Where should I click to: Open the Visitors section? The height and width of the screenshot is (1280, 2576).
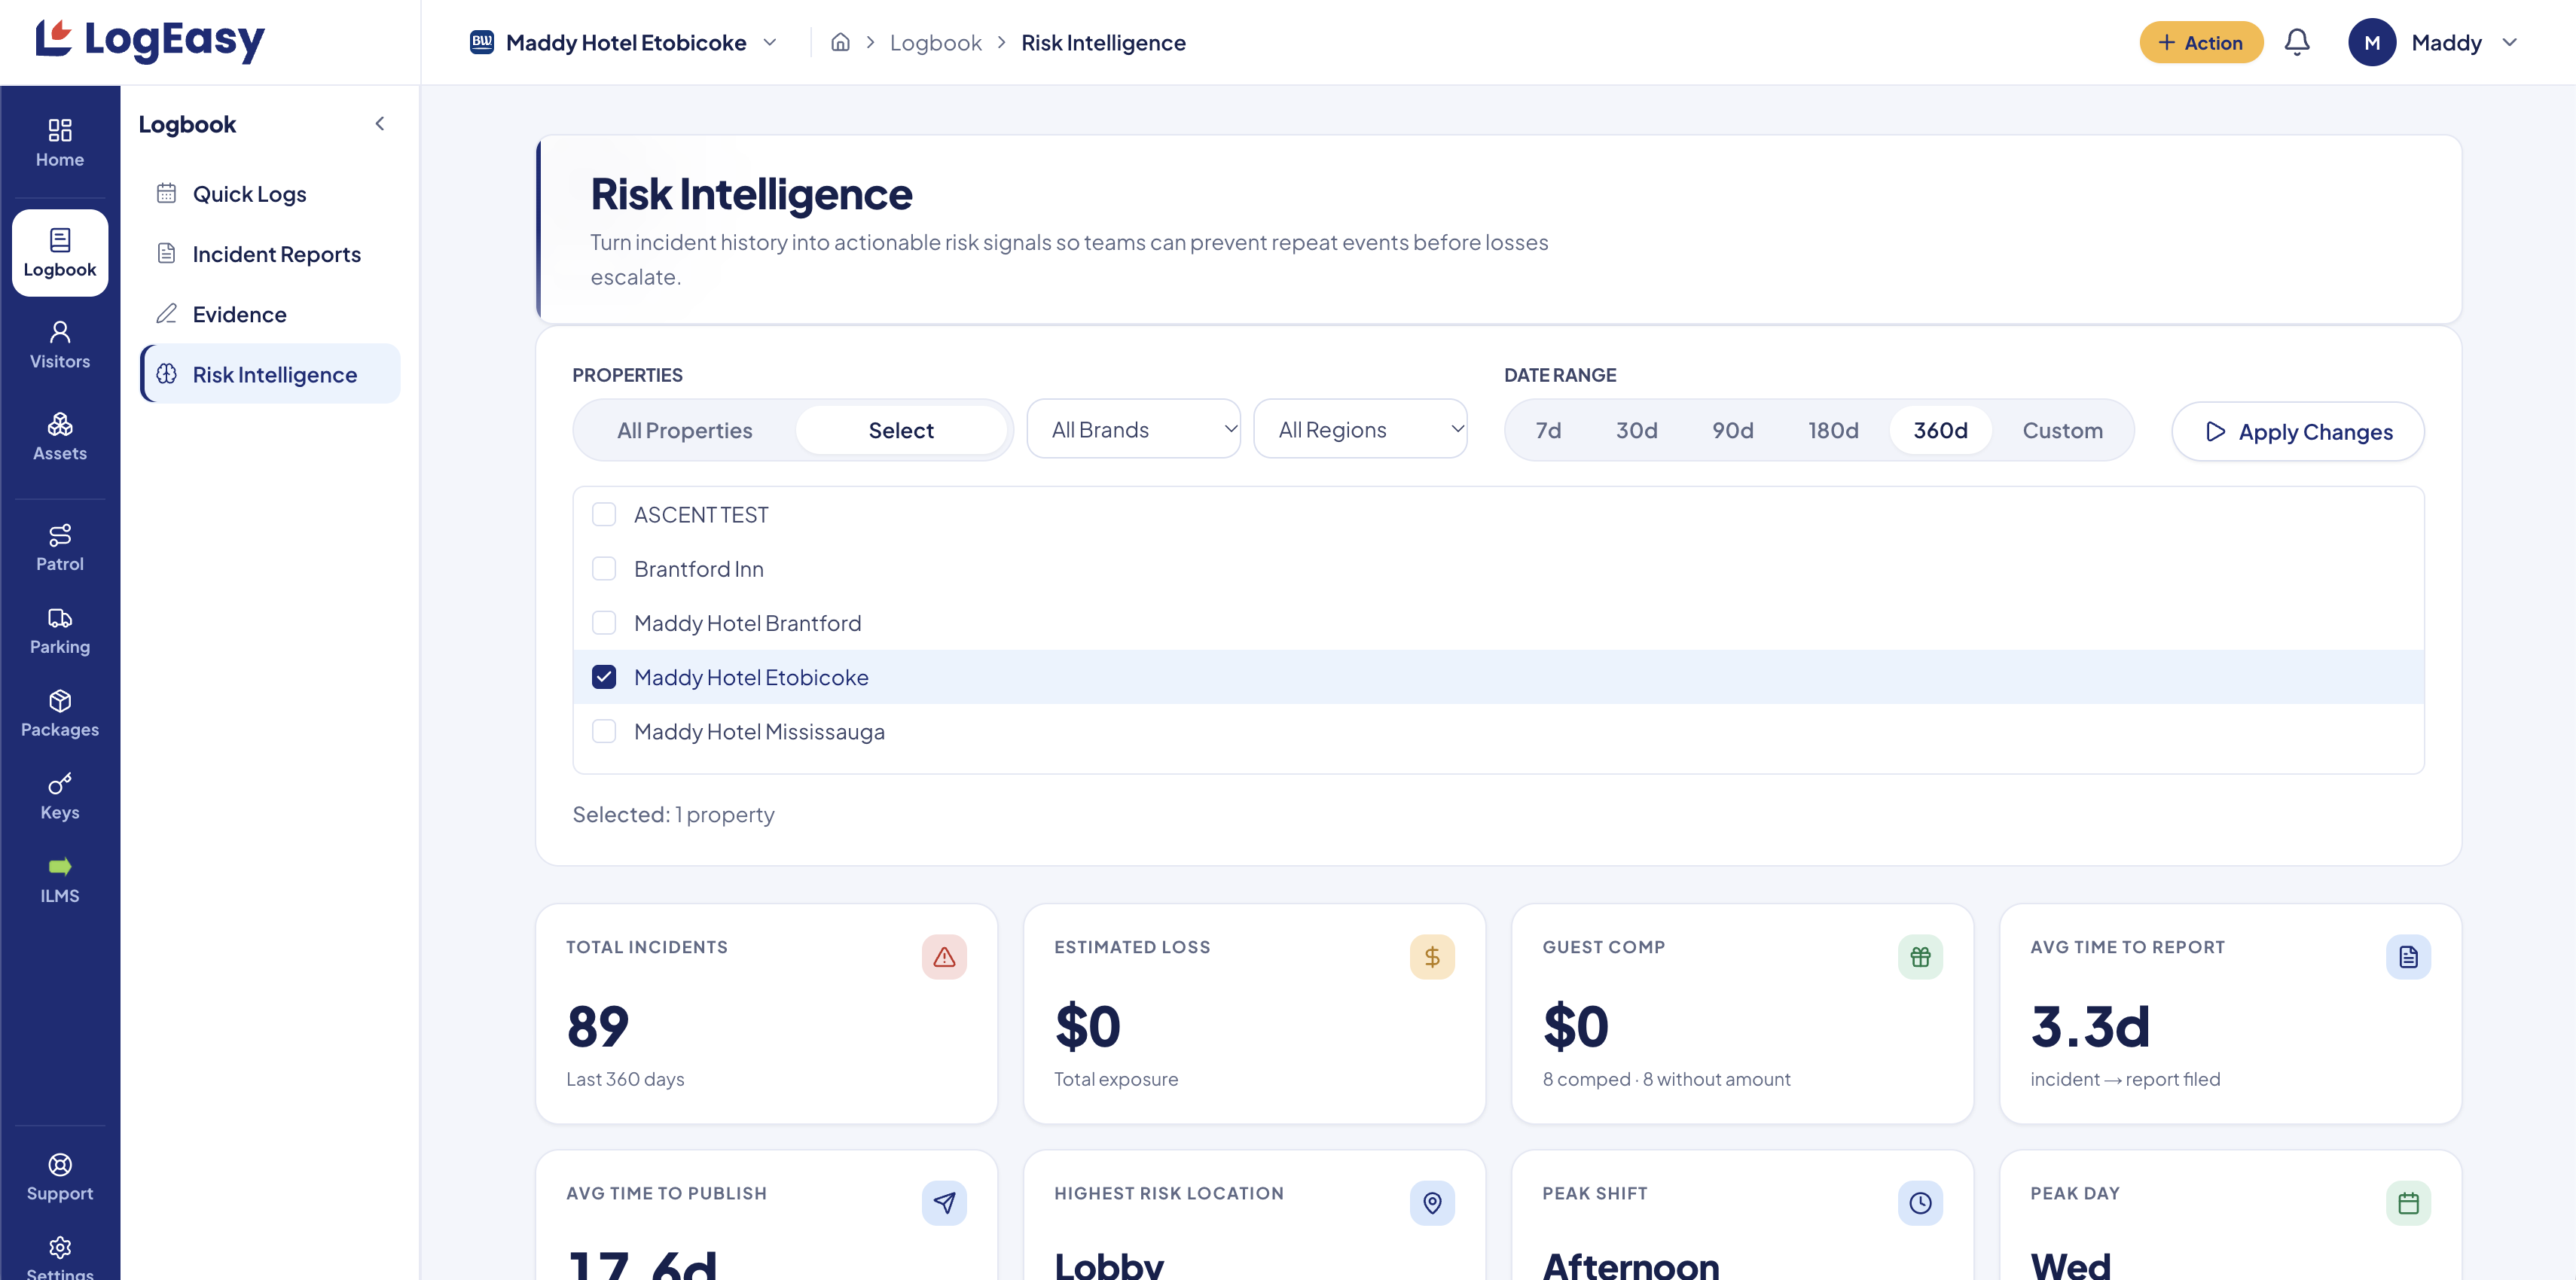[x=60, y=345]
